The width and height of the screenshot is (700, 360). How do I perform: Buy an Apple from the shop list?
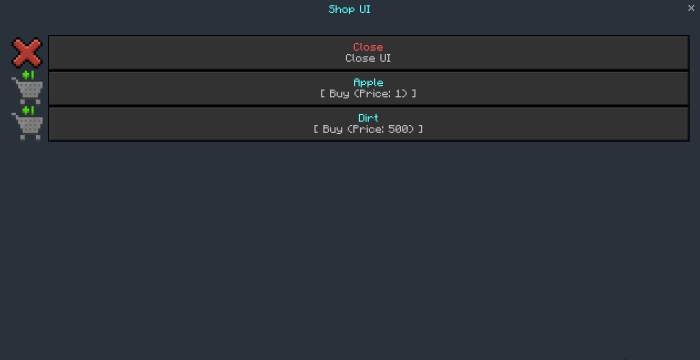coord(368,88)
